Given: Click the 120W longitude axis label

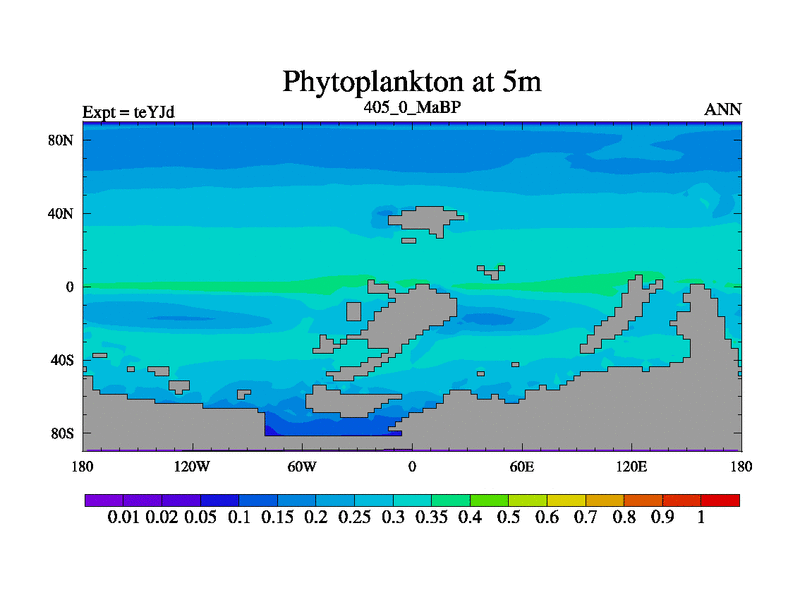Looking at the screenshot, I should click(x=191, y=466).
